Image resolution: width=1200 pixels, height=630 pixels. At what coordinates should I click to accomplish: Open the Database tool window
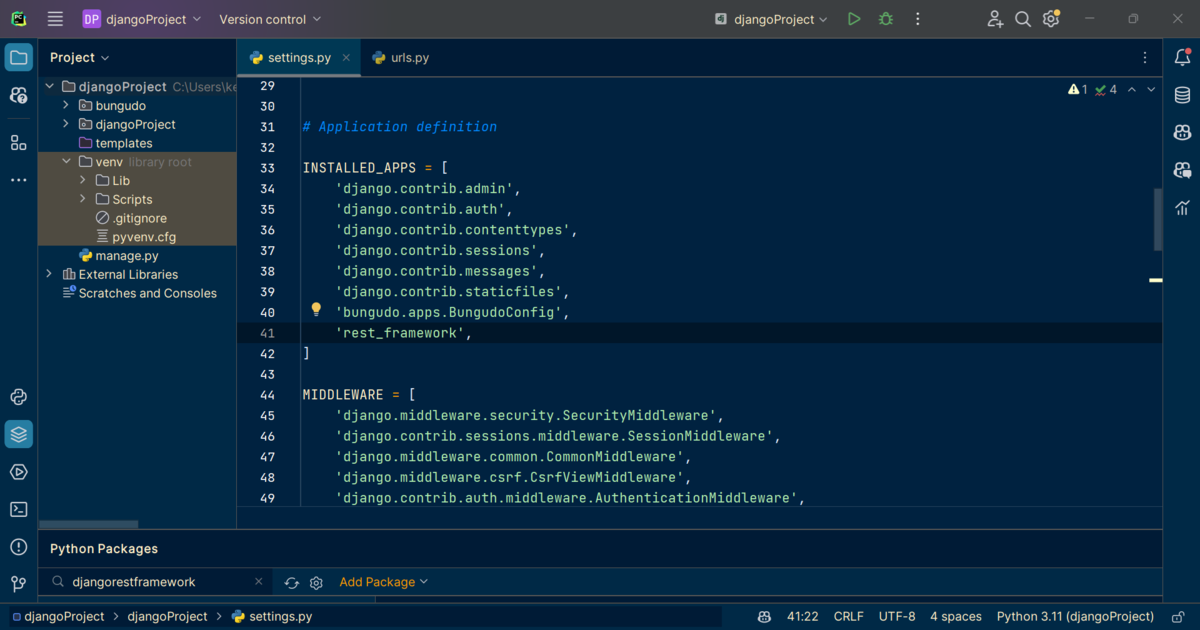pyautogui.click(x=1182, y=95)
